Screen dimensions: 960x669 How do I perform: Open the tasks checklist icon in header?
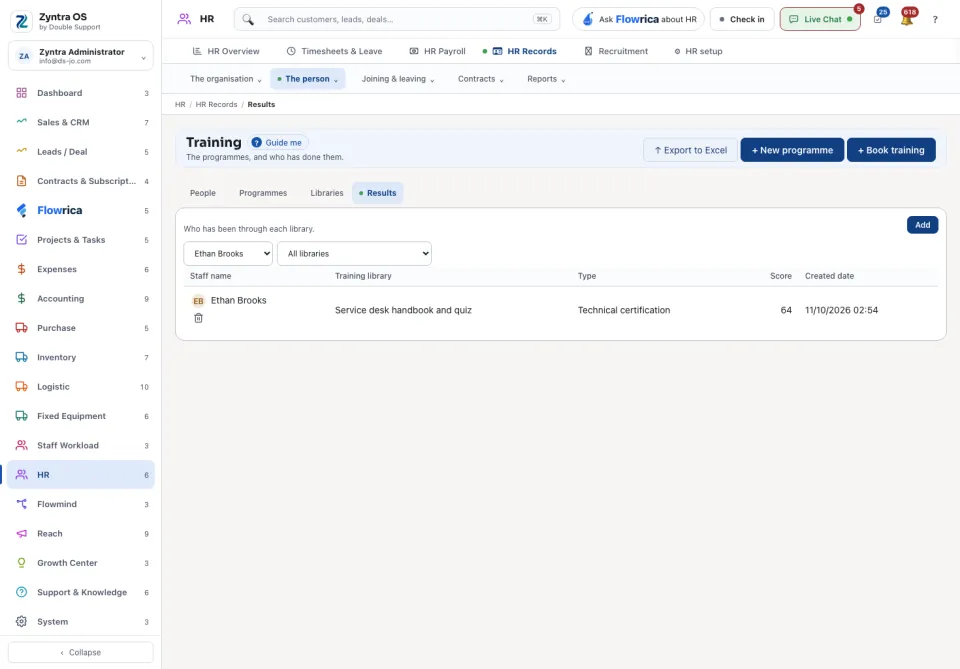[877, 19]
